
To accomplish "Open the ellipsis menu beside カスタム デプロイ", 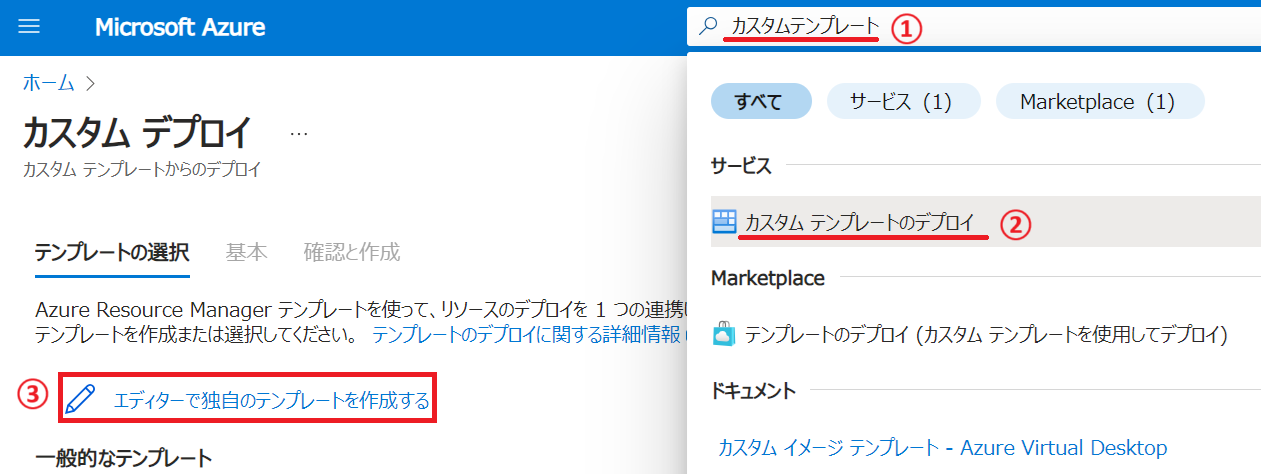I will pos(299,133).
